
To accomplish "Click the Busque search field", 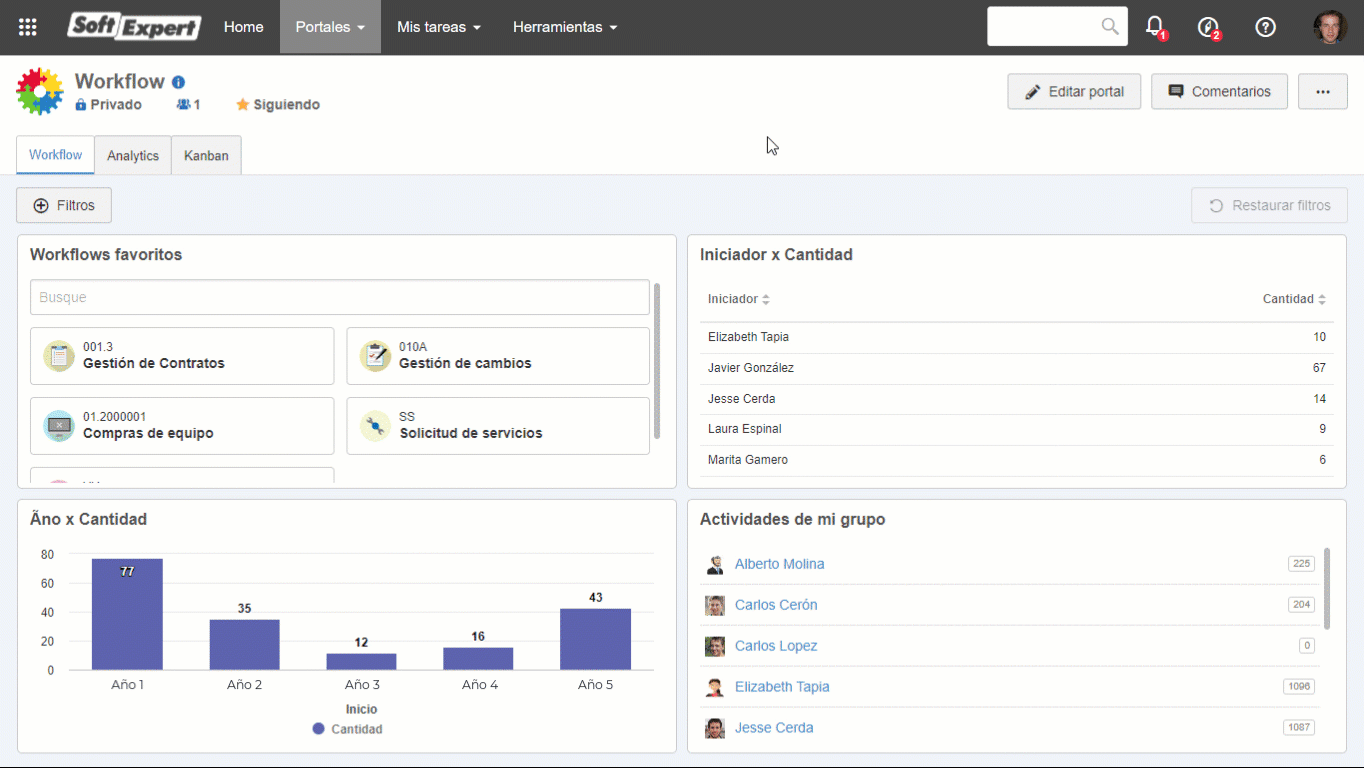I will tap(340, 297).
